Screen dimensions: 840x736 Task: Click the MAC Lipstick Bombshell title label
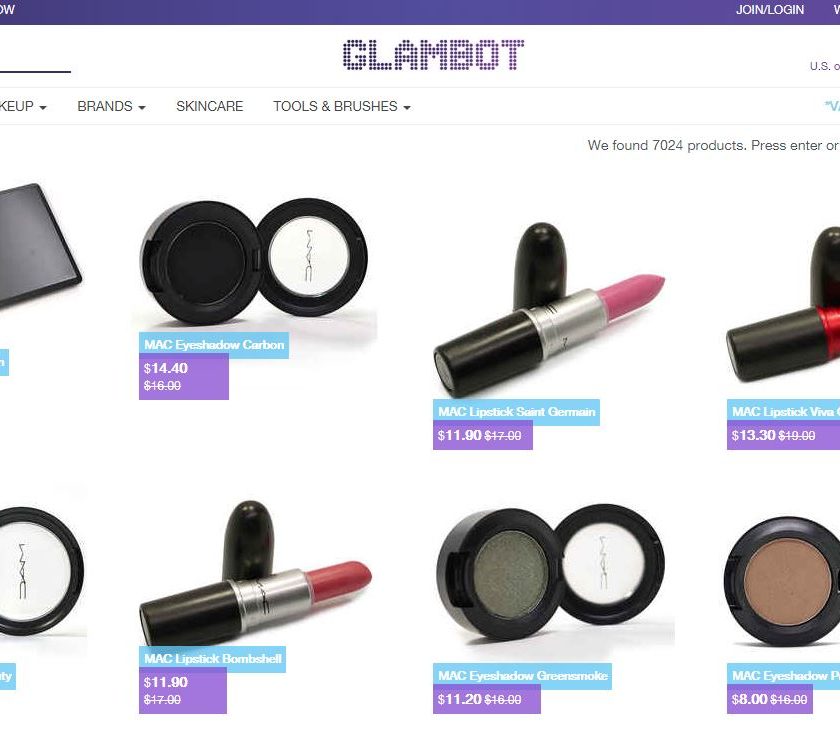(x=212, y=659)
